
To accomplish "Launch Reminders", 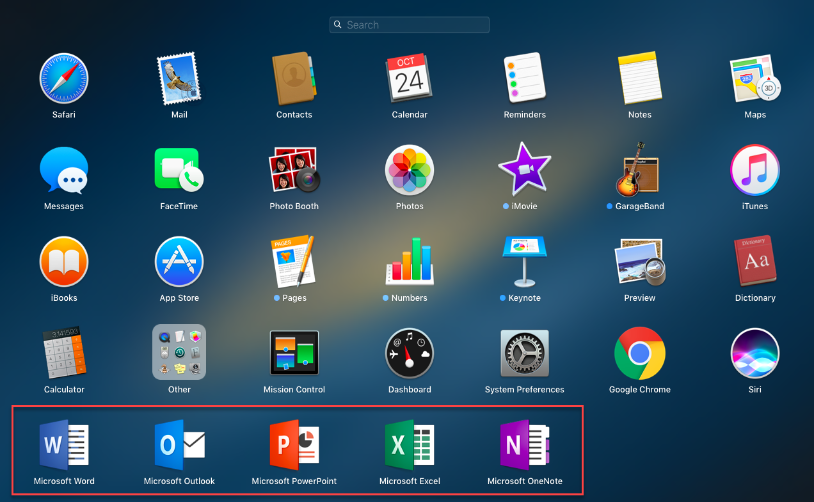I will pyautogui.click(x=524, y=78).
